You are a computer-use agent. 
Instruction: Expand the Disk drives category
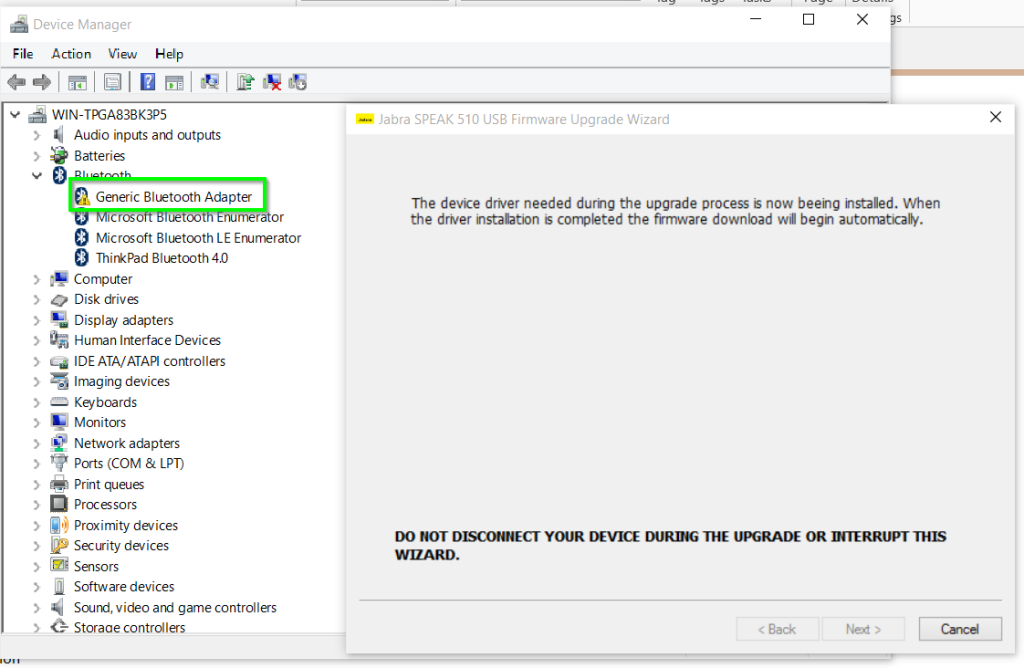tap(37, 300)
